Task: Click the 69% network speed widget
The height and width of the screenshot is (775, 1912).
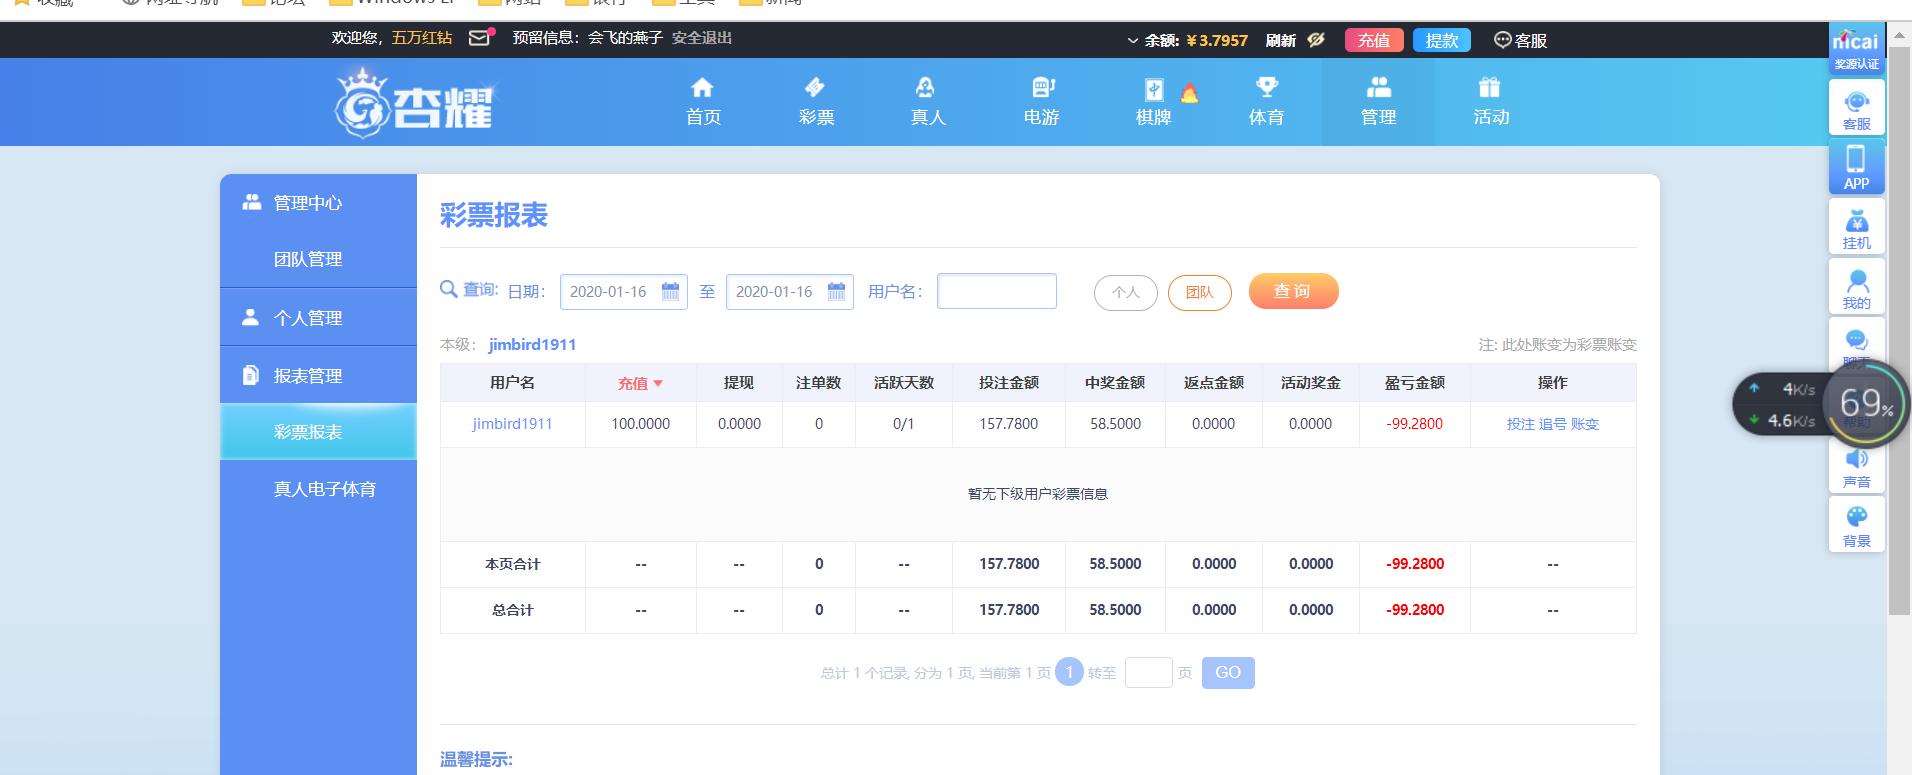Action: tap(1866, 403)
